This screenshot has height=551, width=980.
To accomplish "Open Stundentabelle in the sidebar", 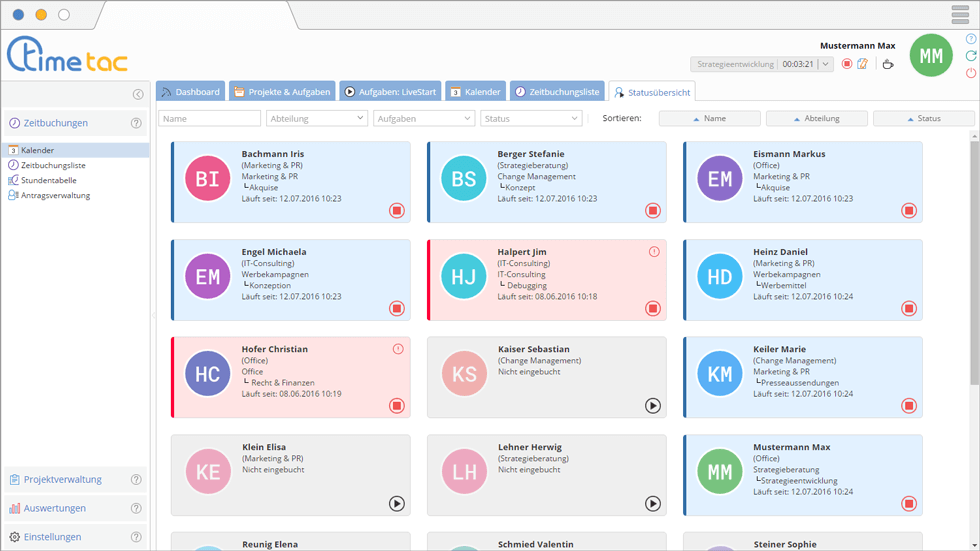I will click(x=49, y=181).
